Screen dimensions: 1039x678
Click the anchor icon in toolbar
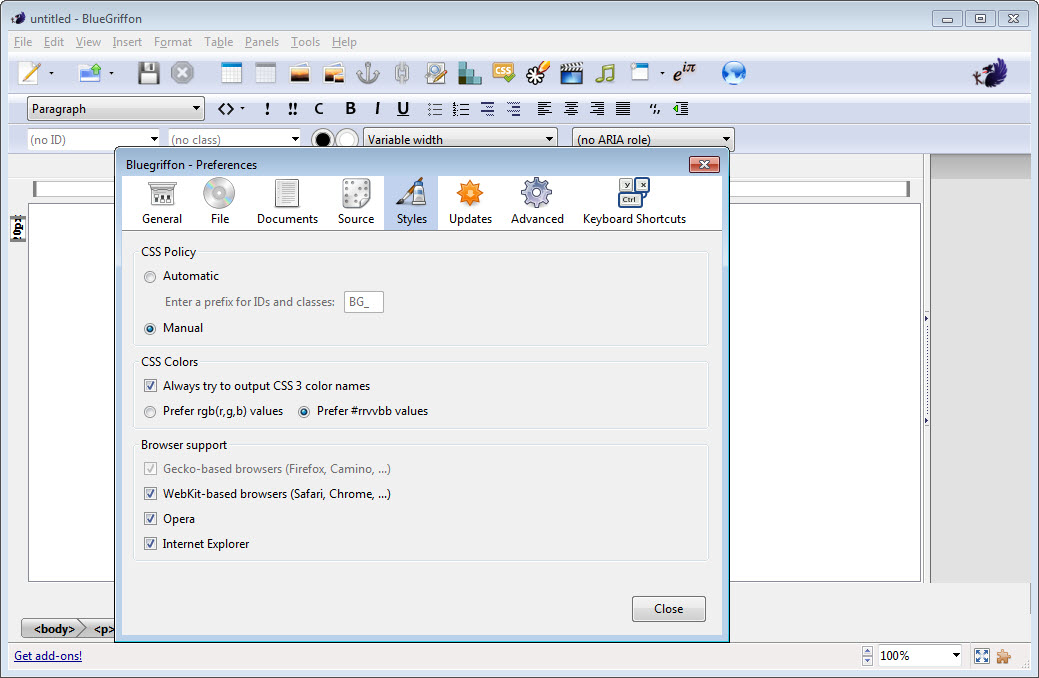368,73
